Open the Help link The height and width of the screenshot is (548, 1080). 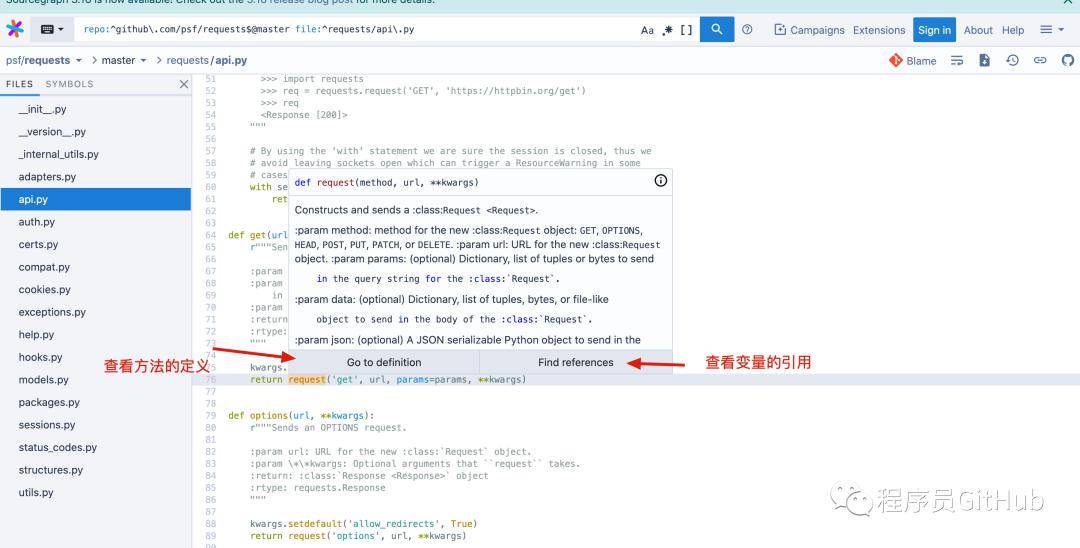[1013, 30]
